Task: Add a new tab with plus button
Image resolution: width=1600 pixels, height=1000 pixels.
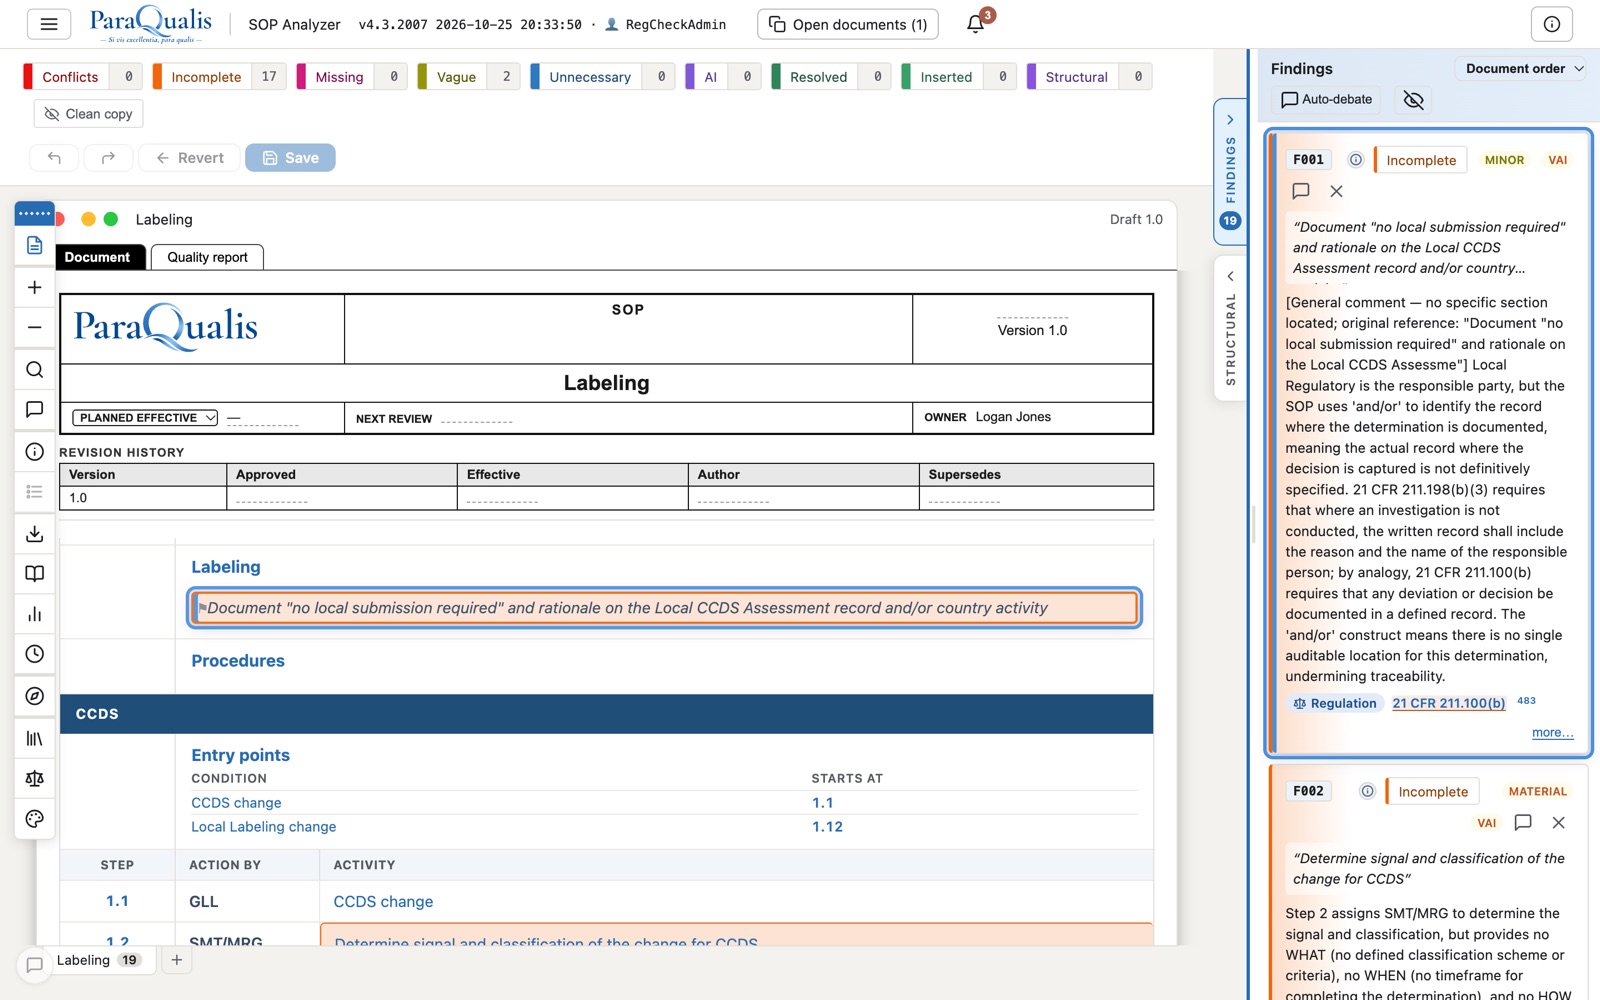Action: [x=176, y=960]
